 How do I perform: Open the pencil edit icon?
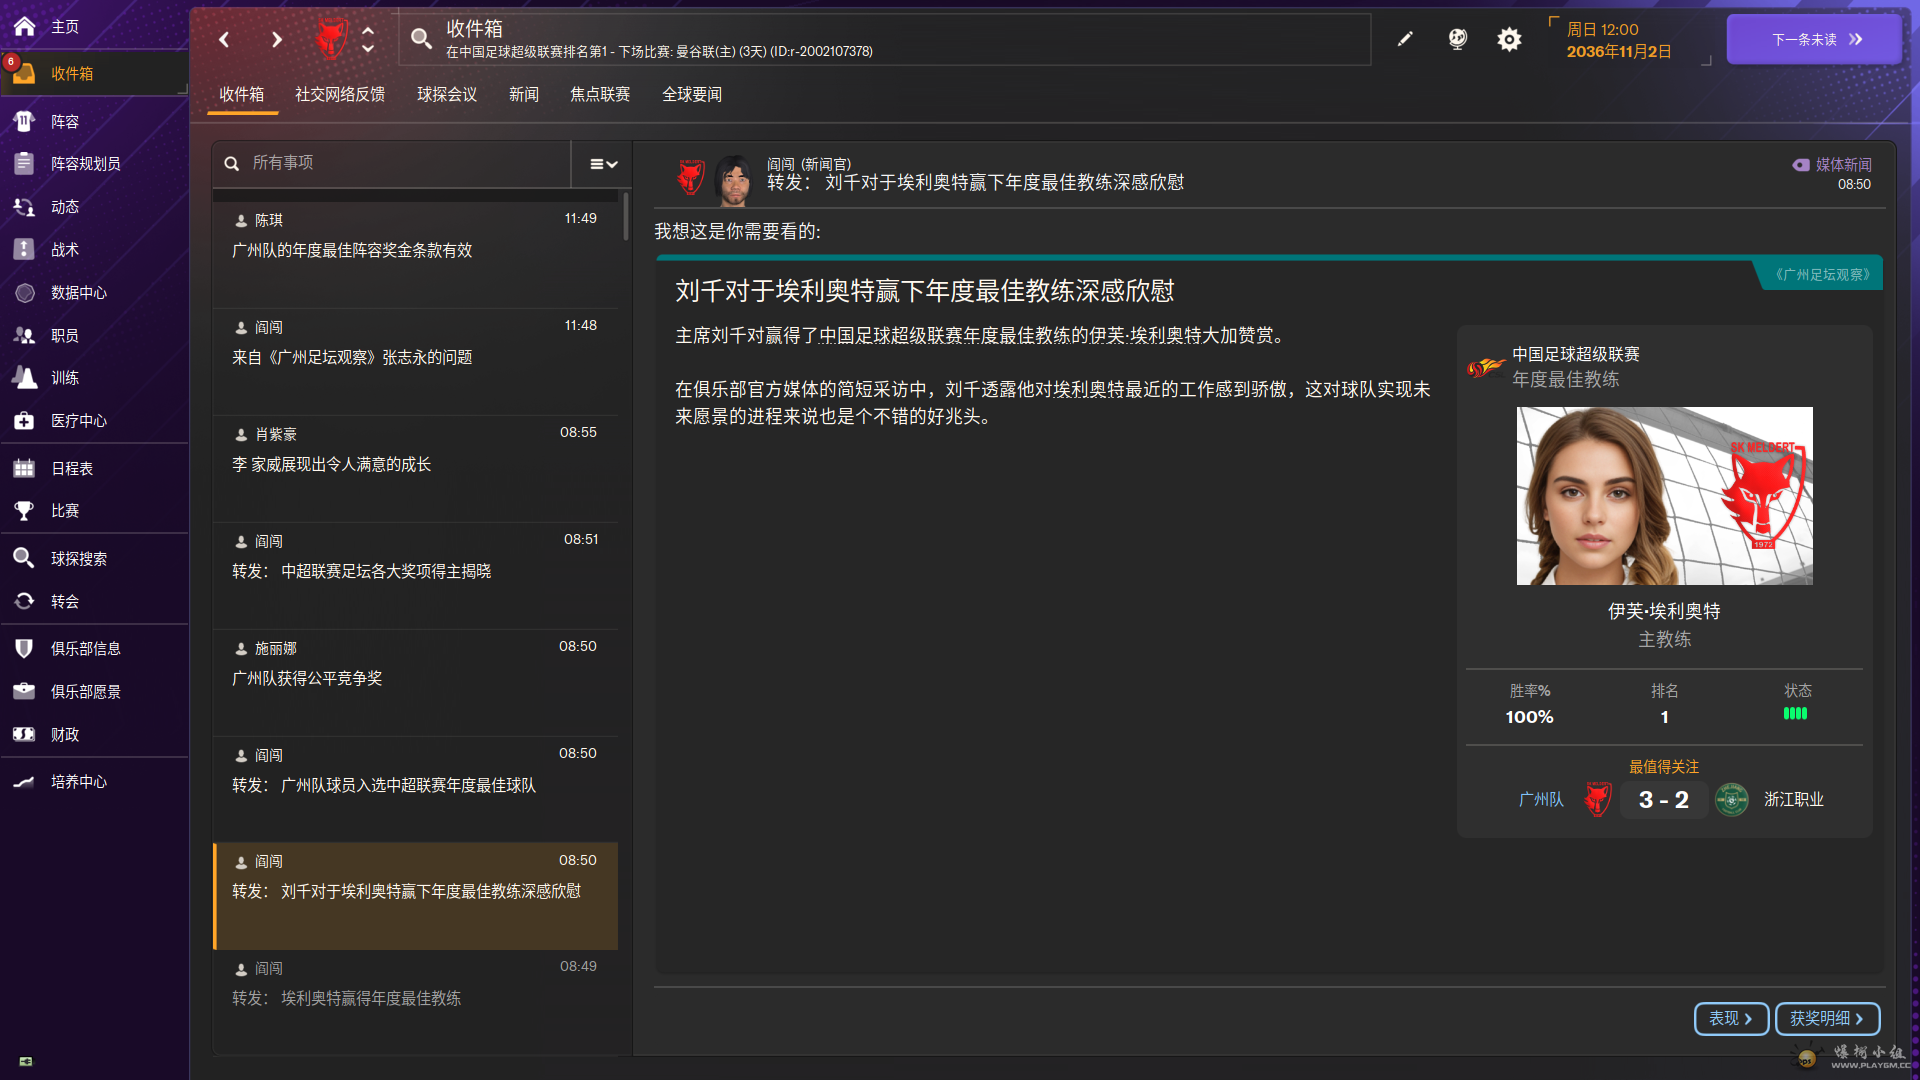coord(1405,39)
